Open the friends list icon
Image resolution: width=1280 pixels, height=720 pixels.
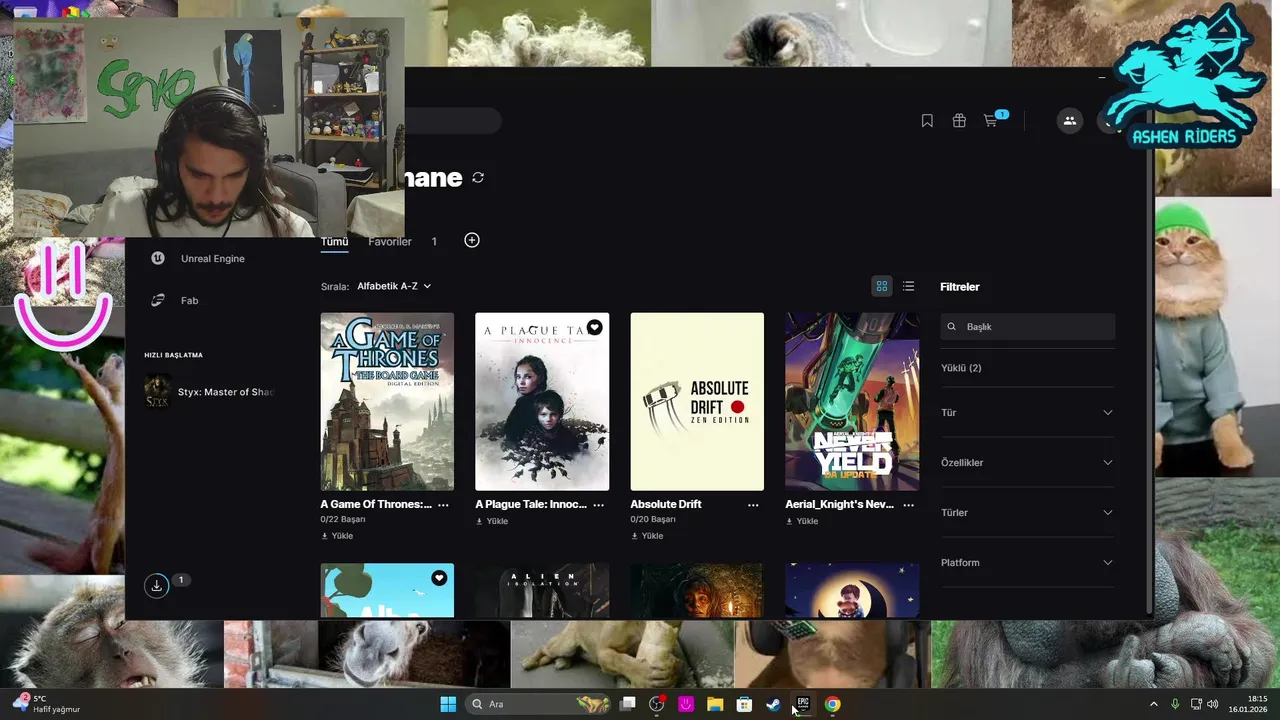click(x=1070, y=121)
